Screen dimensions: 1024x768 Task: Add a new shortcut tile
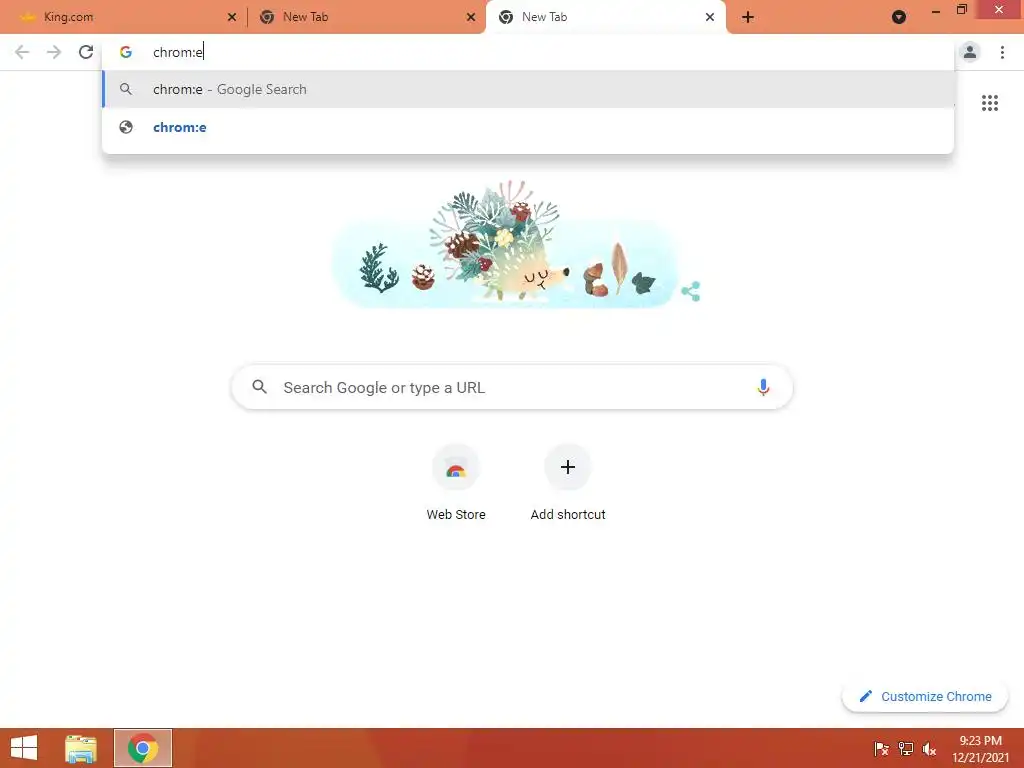[568, 483]
